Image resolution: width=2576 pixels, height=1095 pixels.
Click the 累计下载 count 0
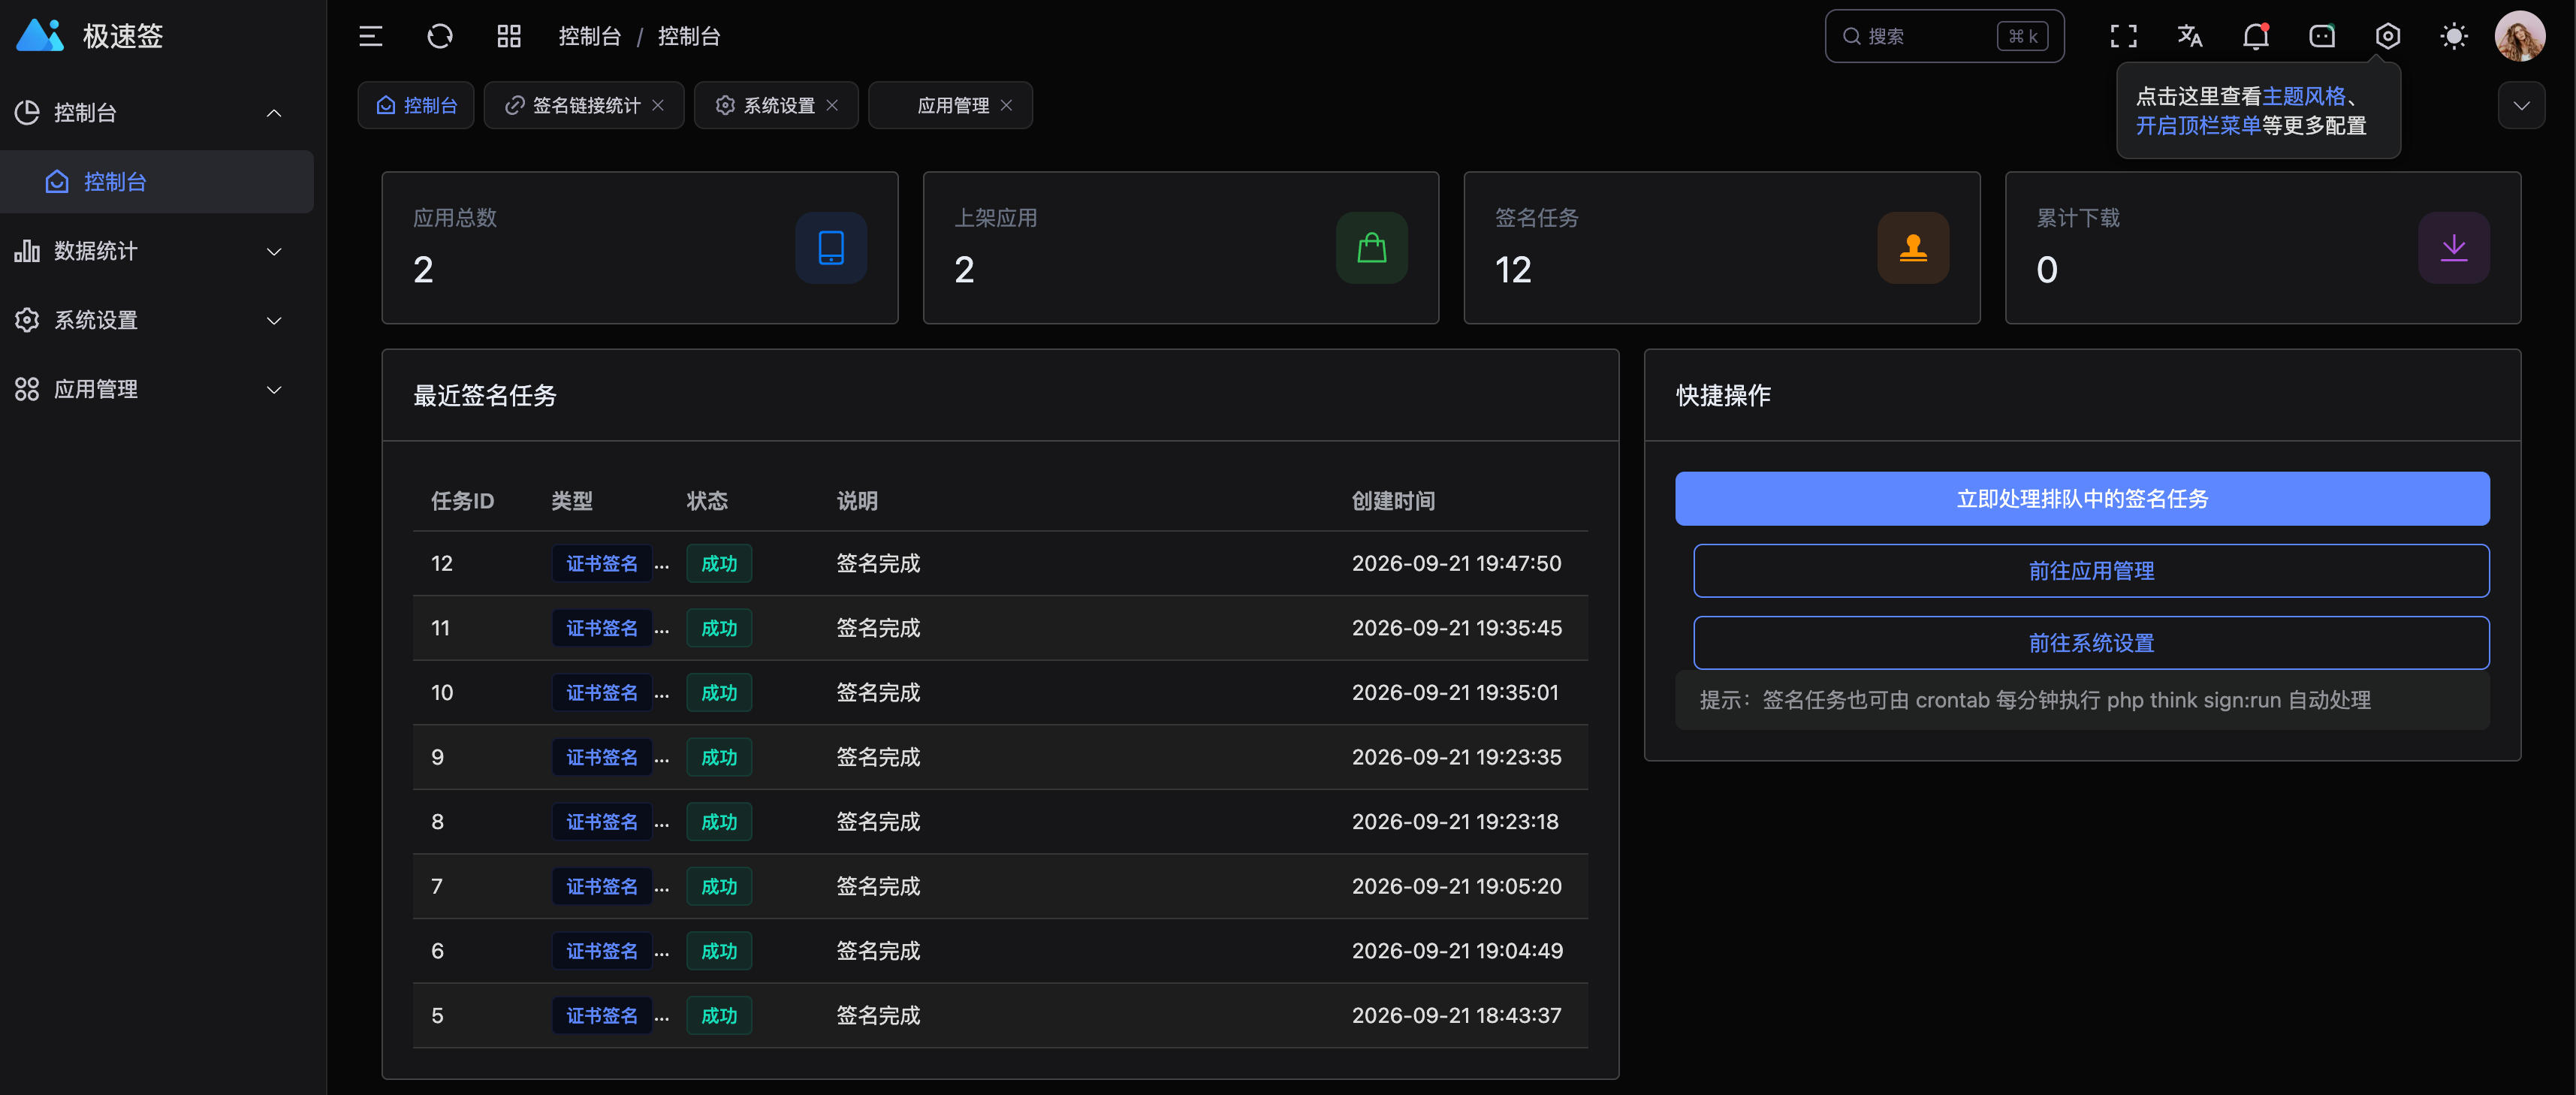pyautogui.click(x=2047, y=270)
